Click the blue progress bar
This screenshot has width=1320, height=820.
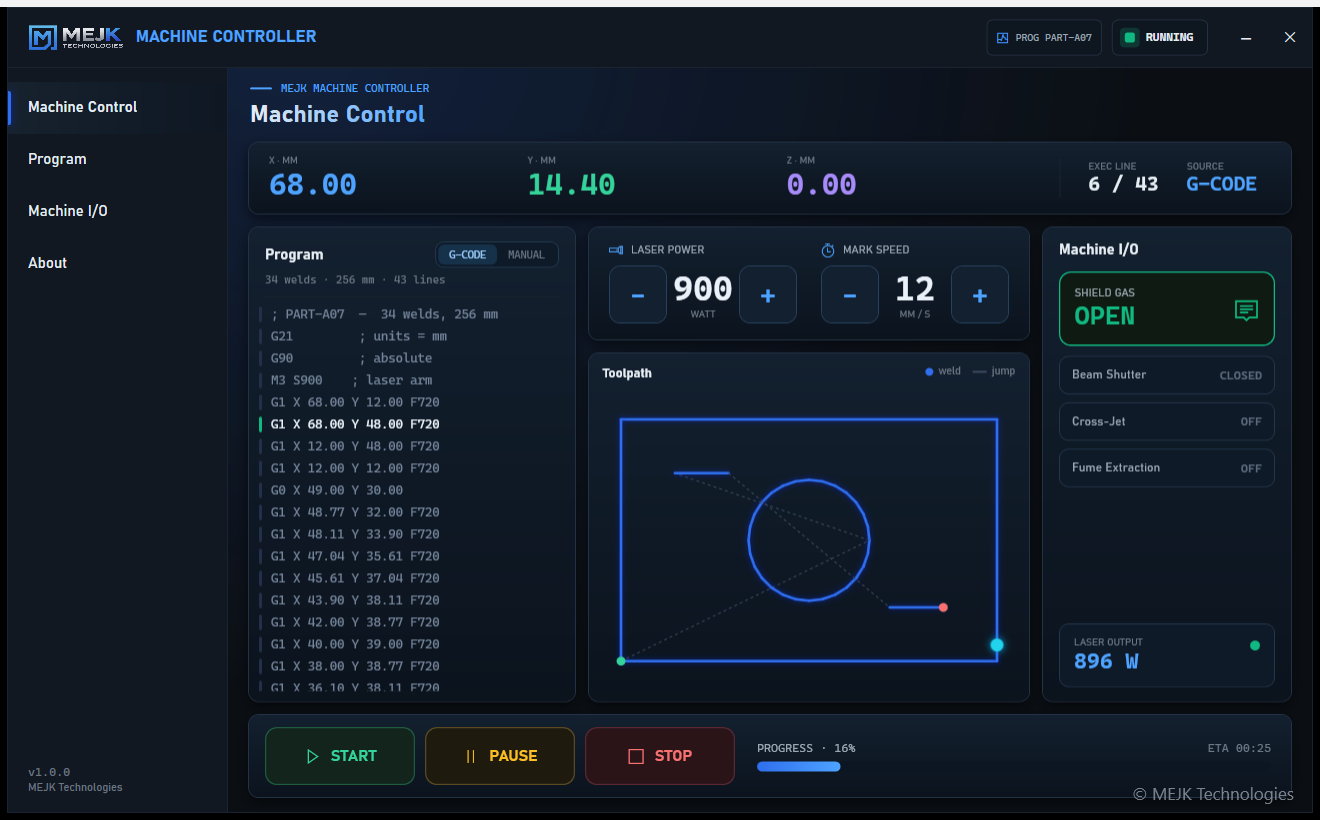tap(799, 767)
